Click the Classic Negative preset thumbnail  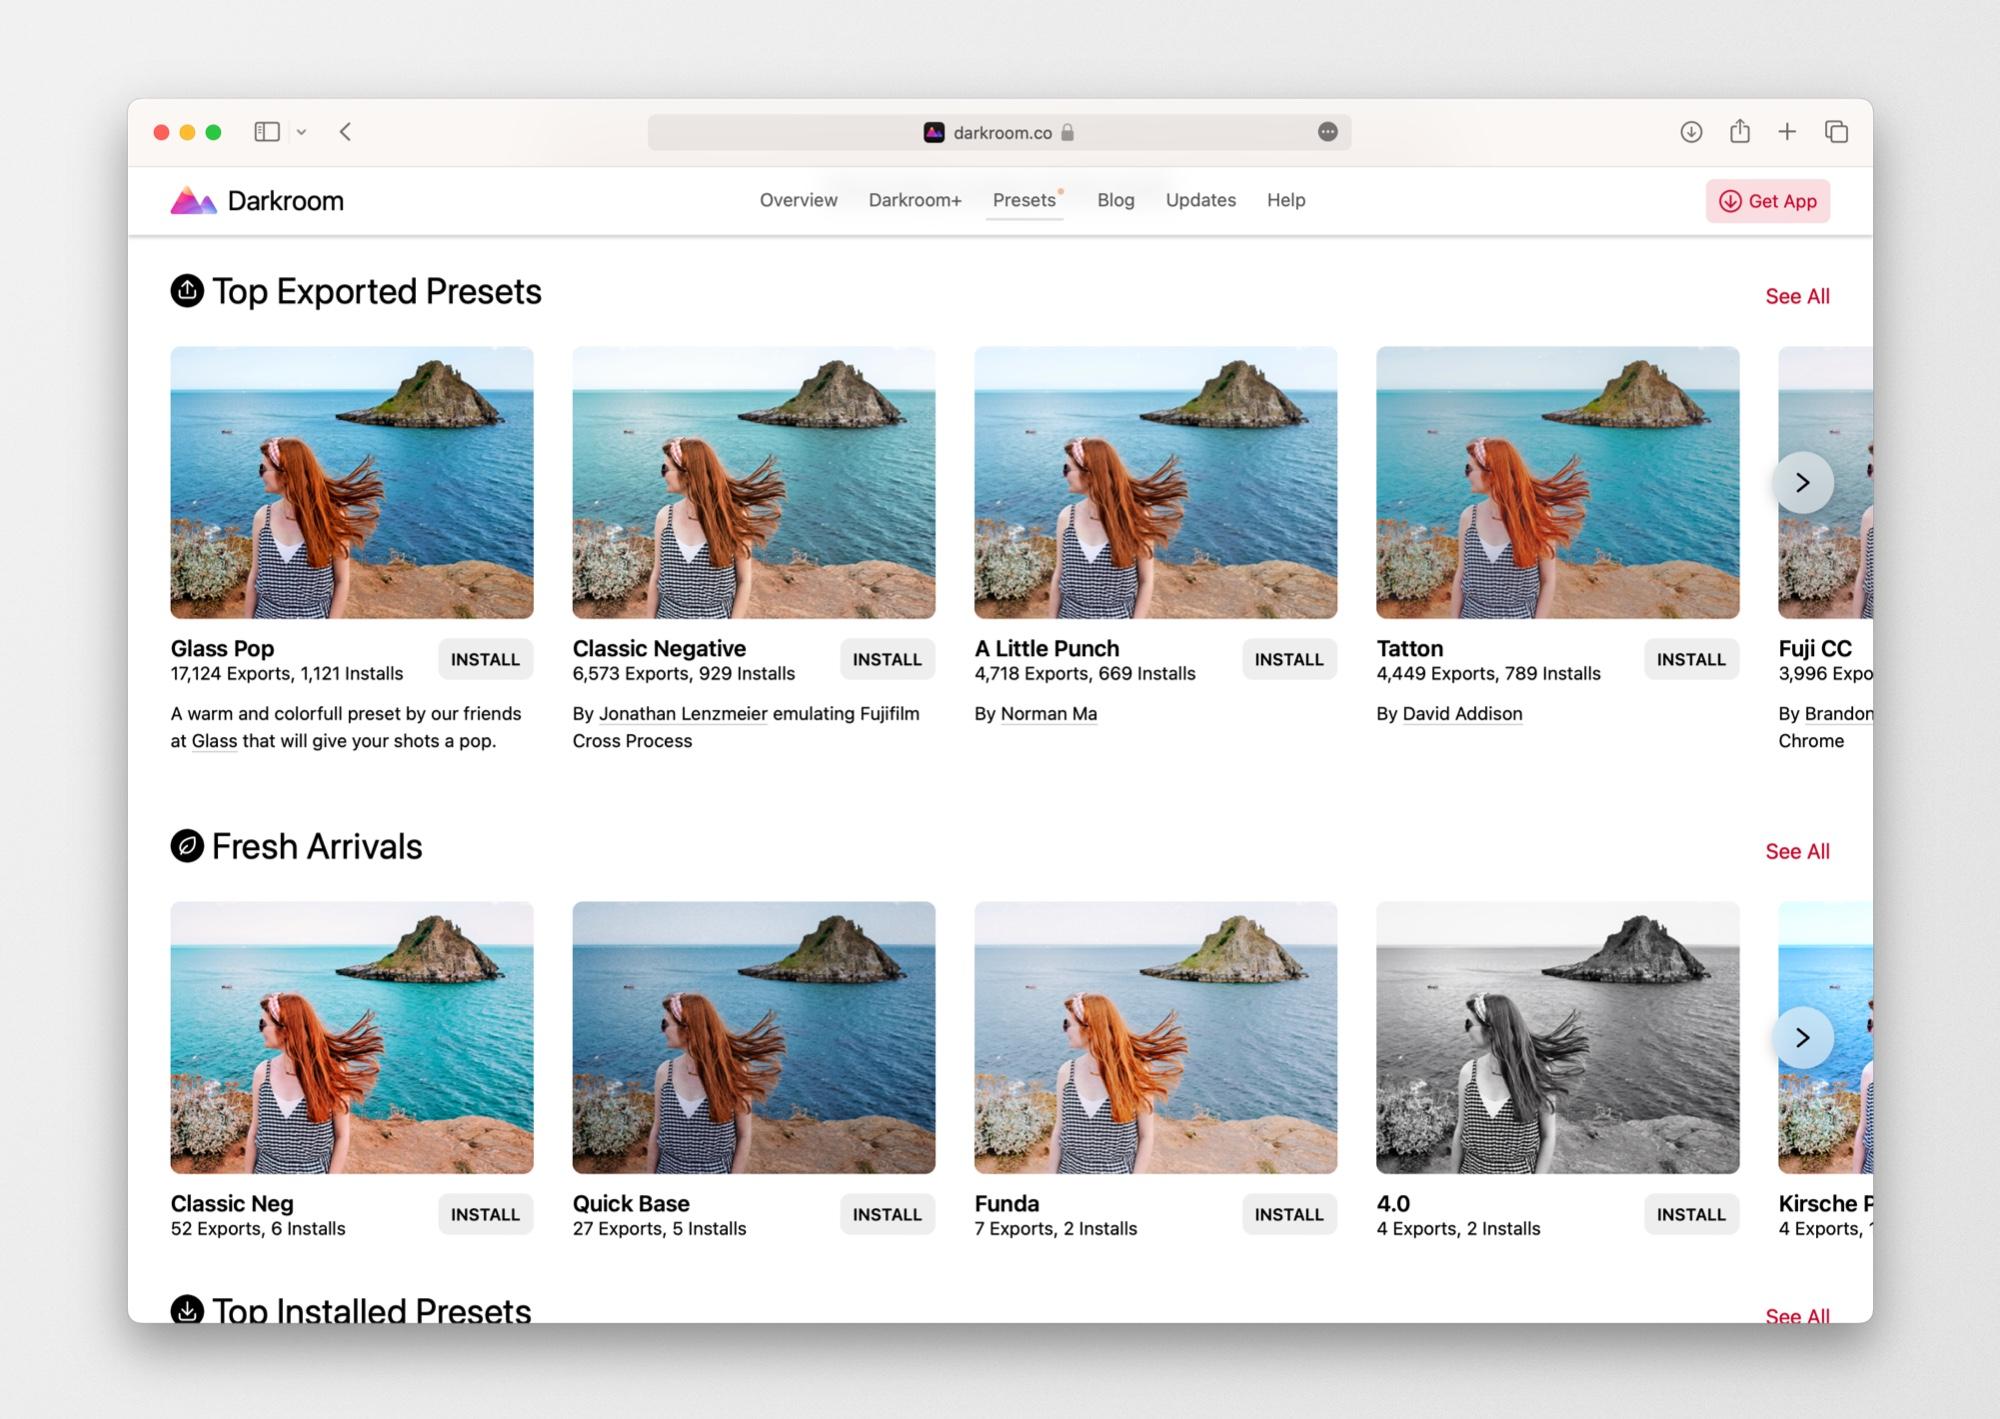(x=753, y=483)
